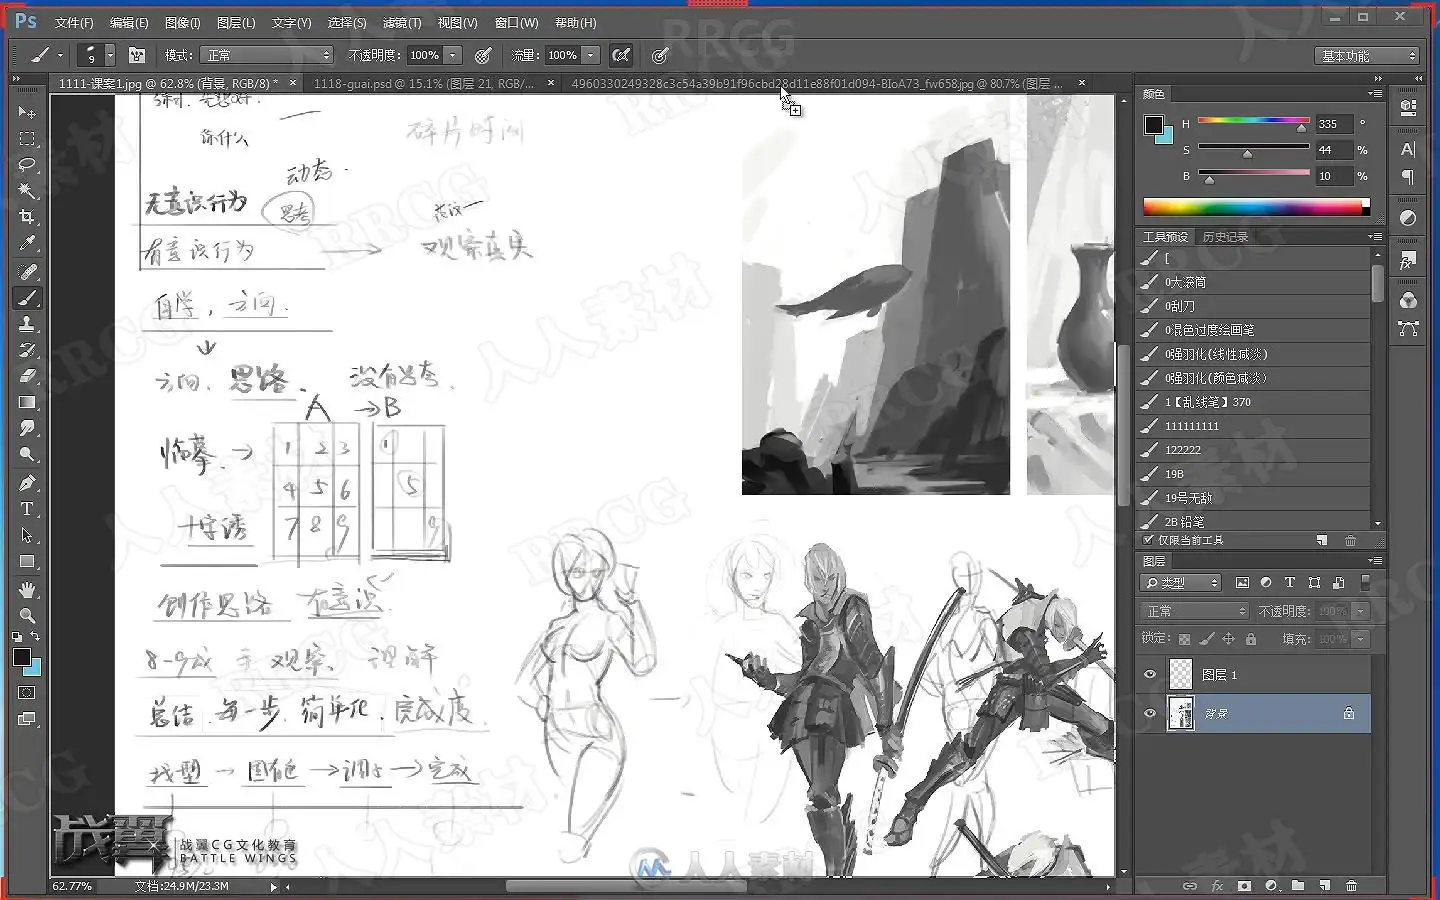Select the 0大条筒 tool preset
Screen dimensions: 1440x900
point(1254,282)
